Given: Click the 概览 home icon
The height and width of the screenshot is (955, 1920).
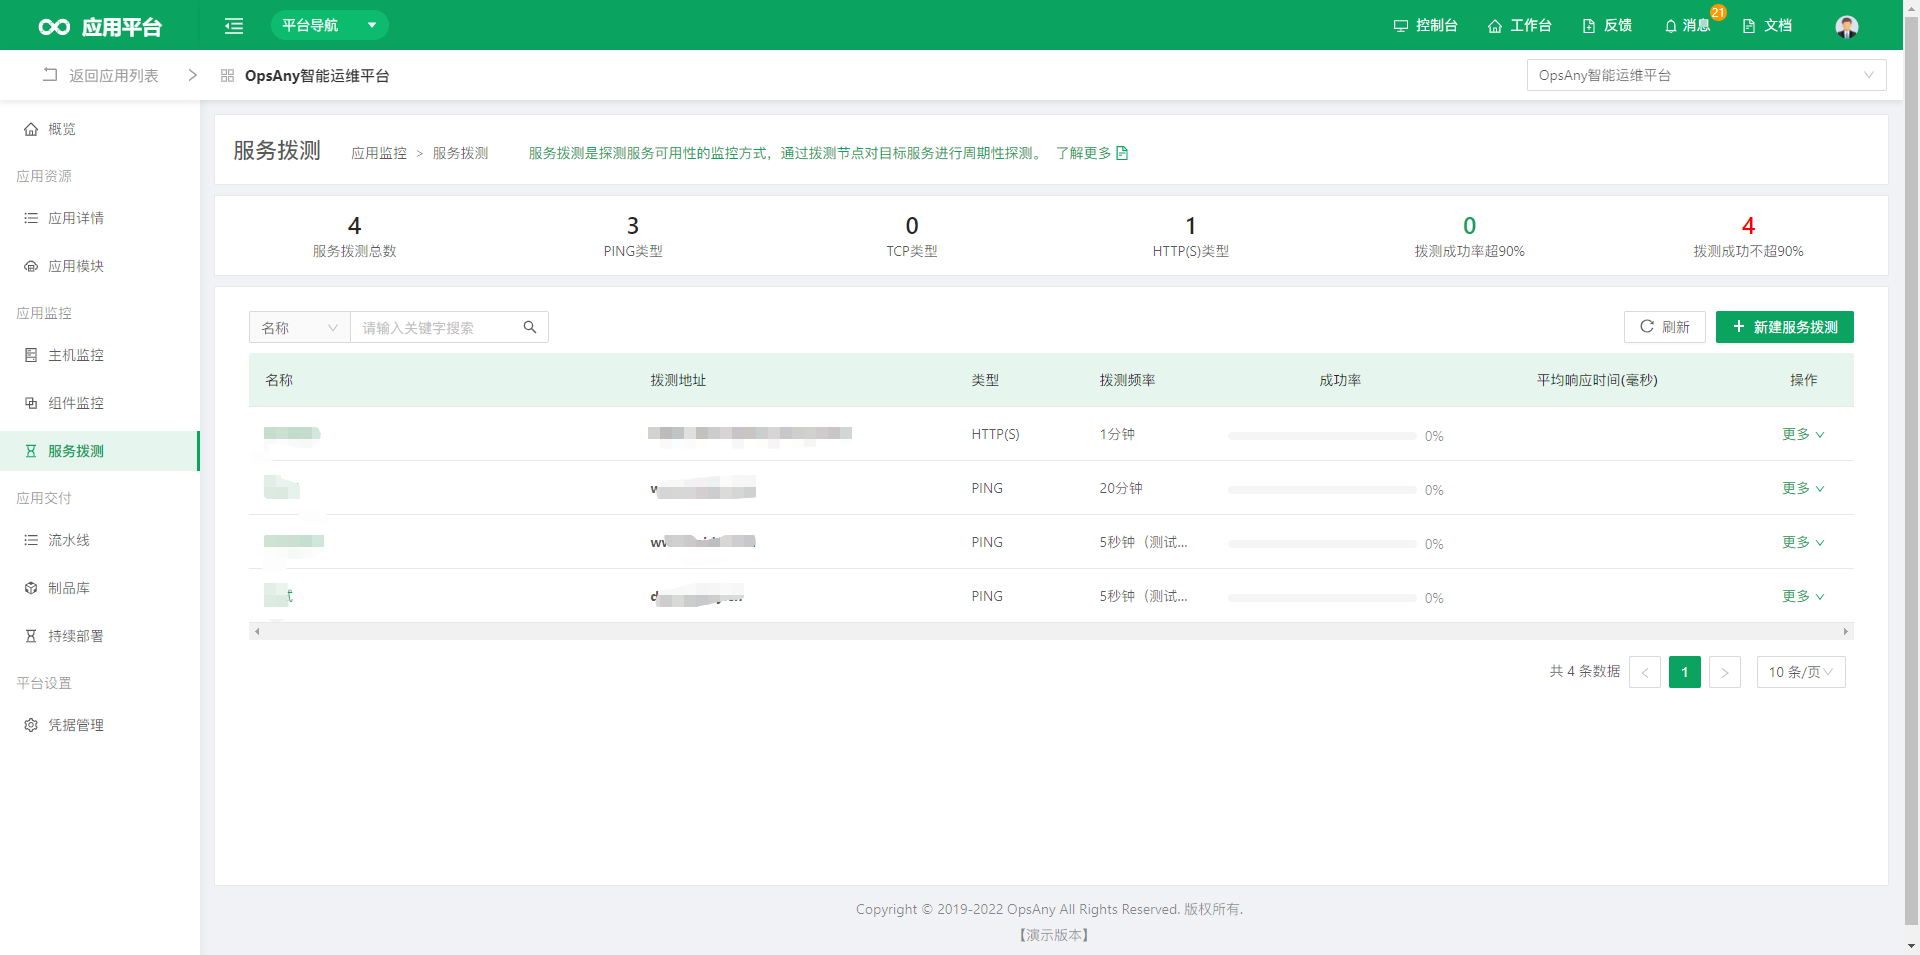Looking at the screenshot, I should (31, 129).
